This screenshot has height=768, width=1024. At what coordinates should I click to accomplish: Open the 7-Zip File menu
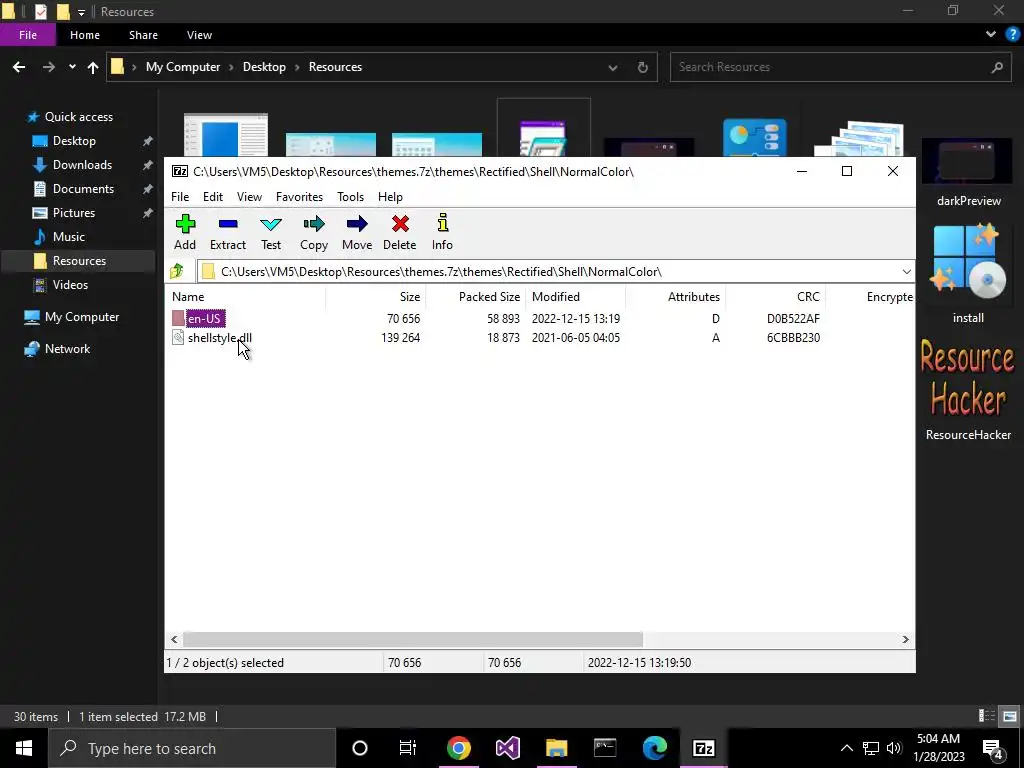point(180,197)
